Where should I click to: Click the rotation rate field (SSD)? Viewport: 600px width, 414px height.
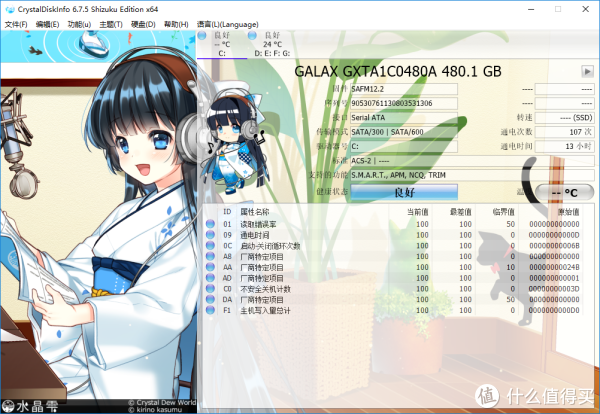(564, 118)
